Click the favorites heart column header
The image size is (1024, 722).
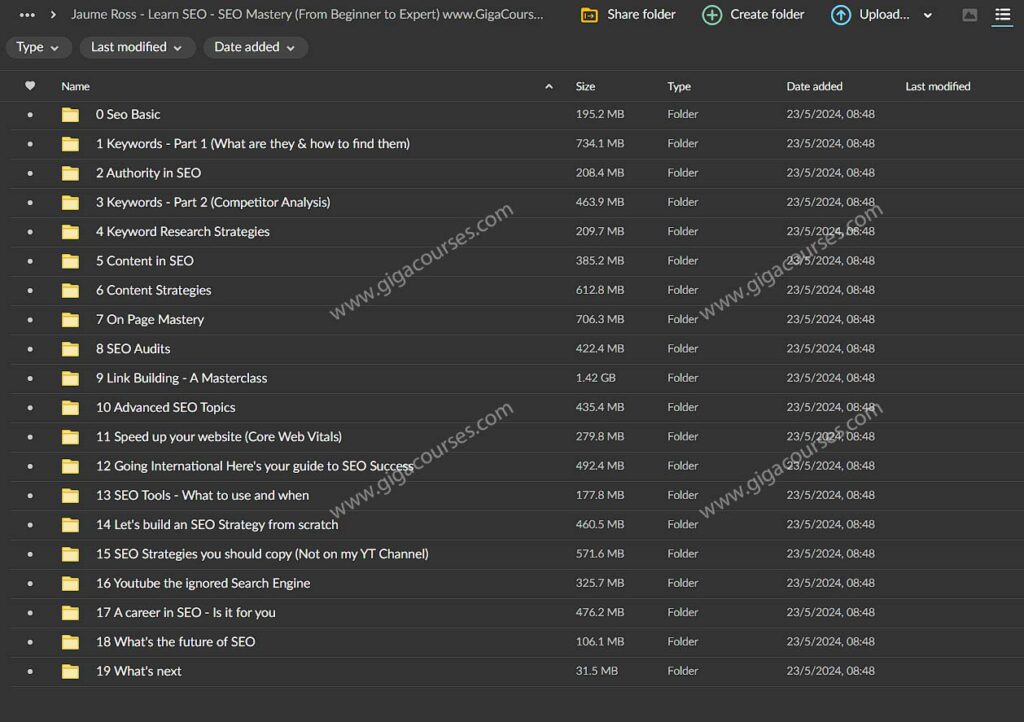coord(30,86)
